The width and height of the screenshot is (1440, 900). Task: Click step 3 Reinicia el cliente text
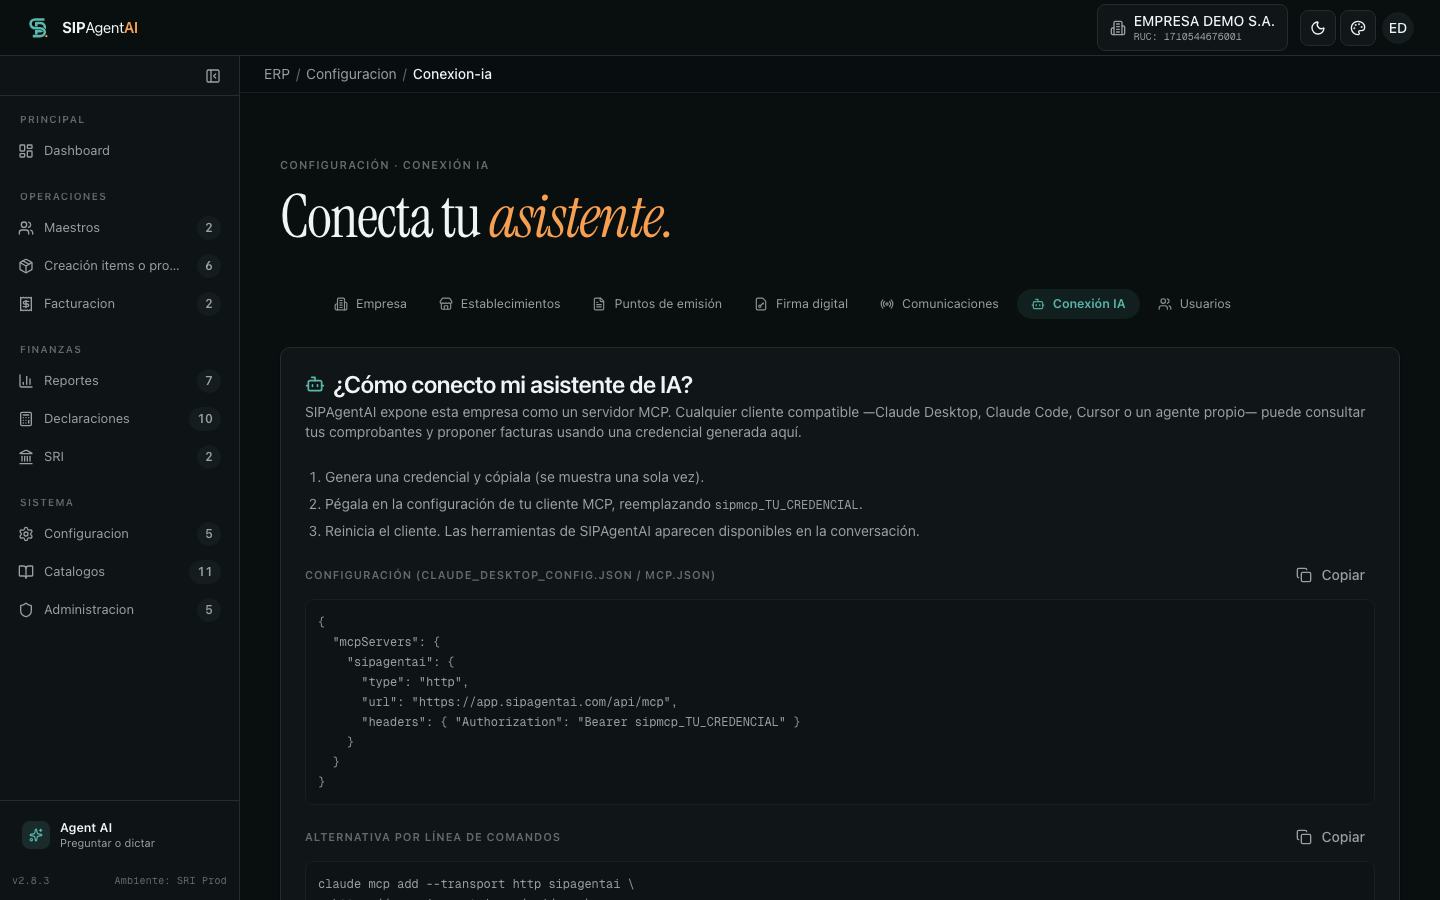622,531
